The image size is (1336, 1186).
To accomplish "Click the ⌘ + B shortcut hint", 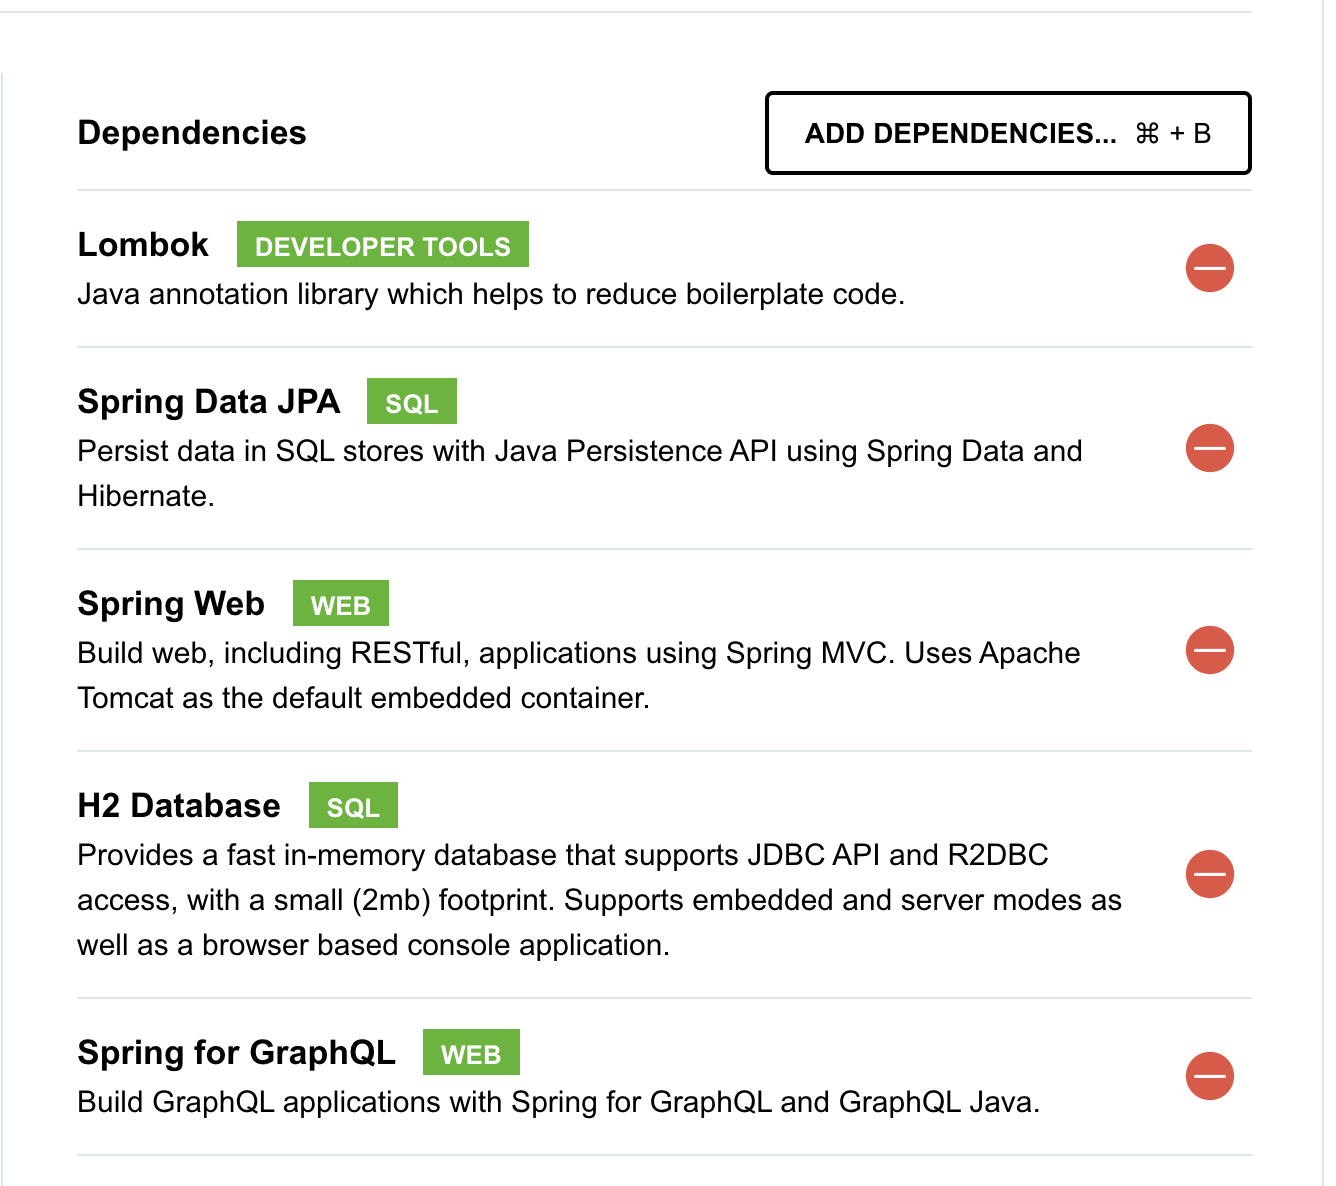I will [x=1173, y=132].
